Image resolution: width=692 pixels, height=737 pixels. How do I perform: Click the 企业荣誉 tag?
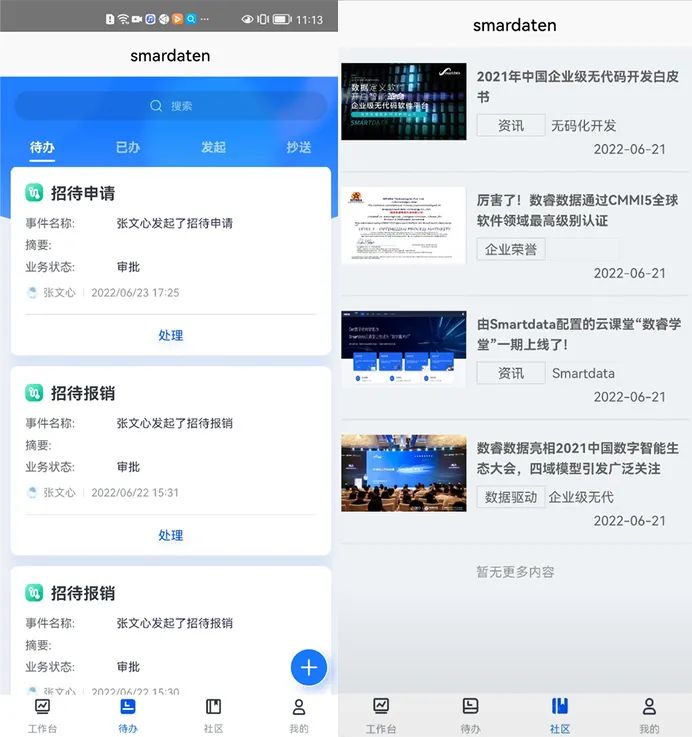[511, 249]
